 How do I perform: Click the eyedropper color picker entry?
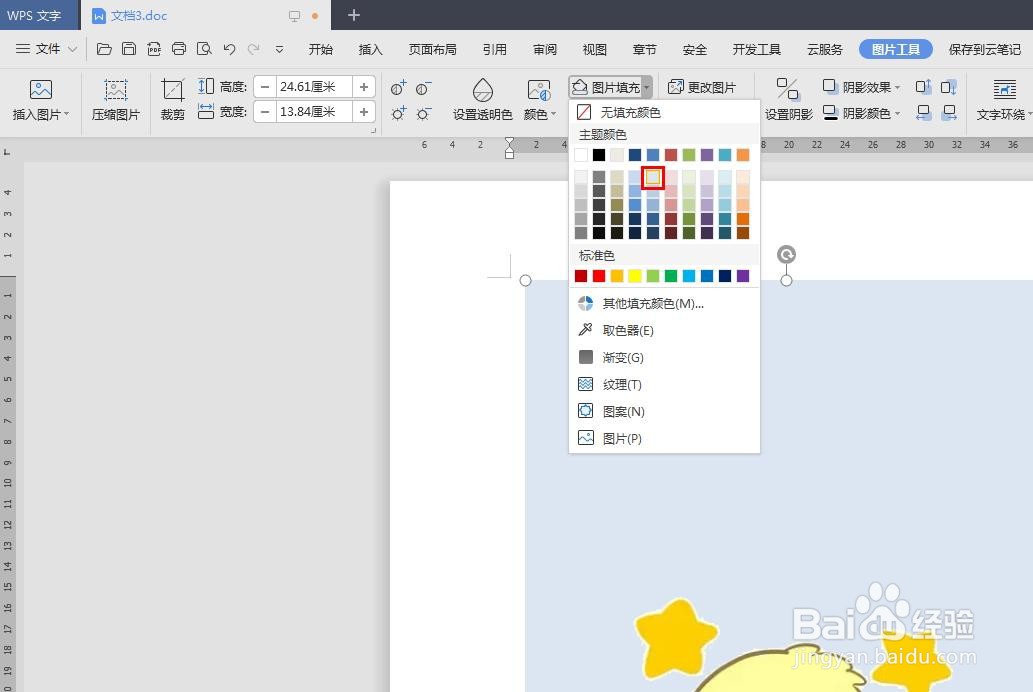[x=664, y=330]
